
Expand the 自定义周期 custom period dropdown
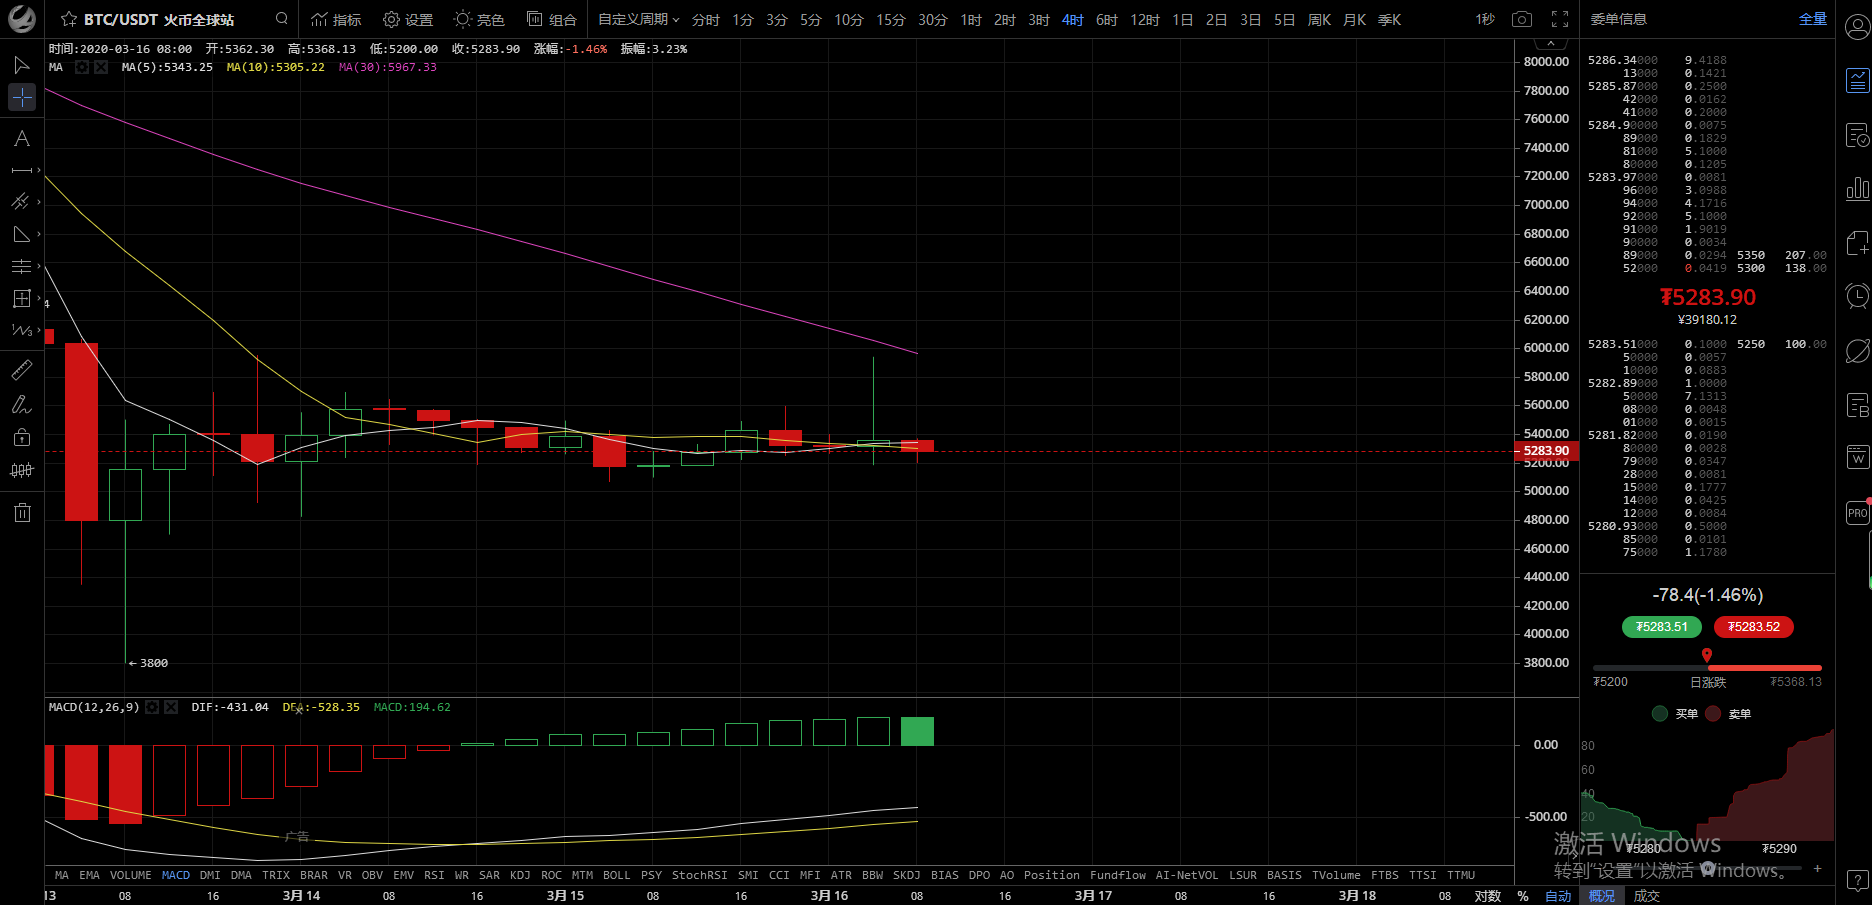[638, 19]
